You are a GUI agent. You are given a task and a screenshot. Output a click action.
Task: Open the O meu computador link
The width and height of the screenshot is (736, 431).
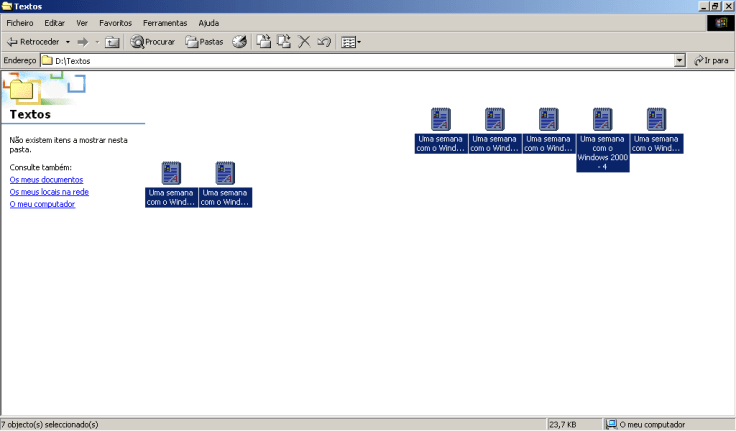(42, 204)
